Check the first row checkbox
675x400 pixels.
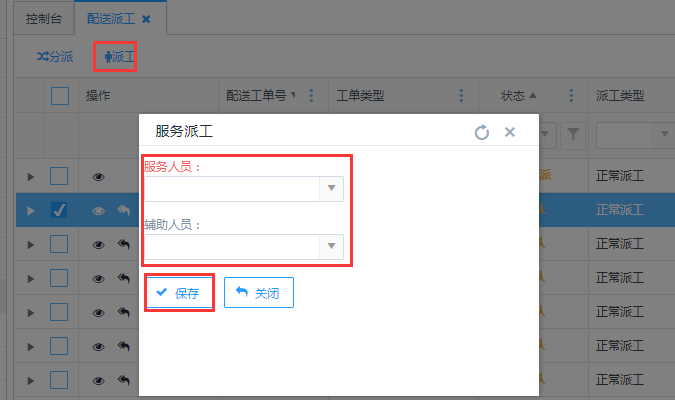59,177
